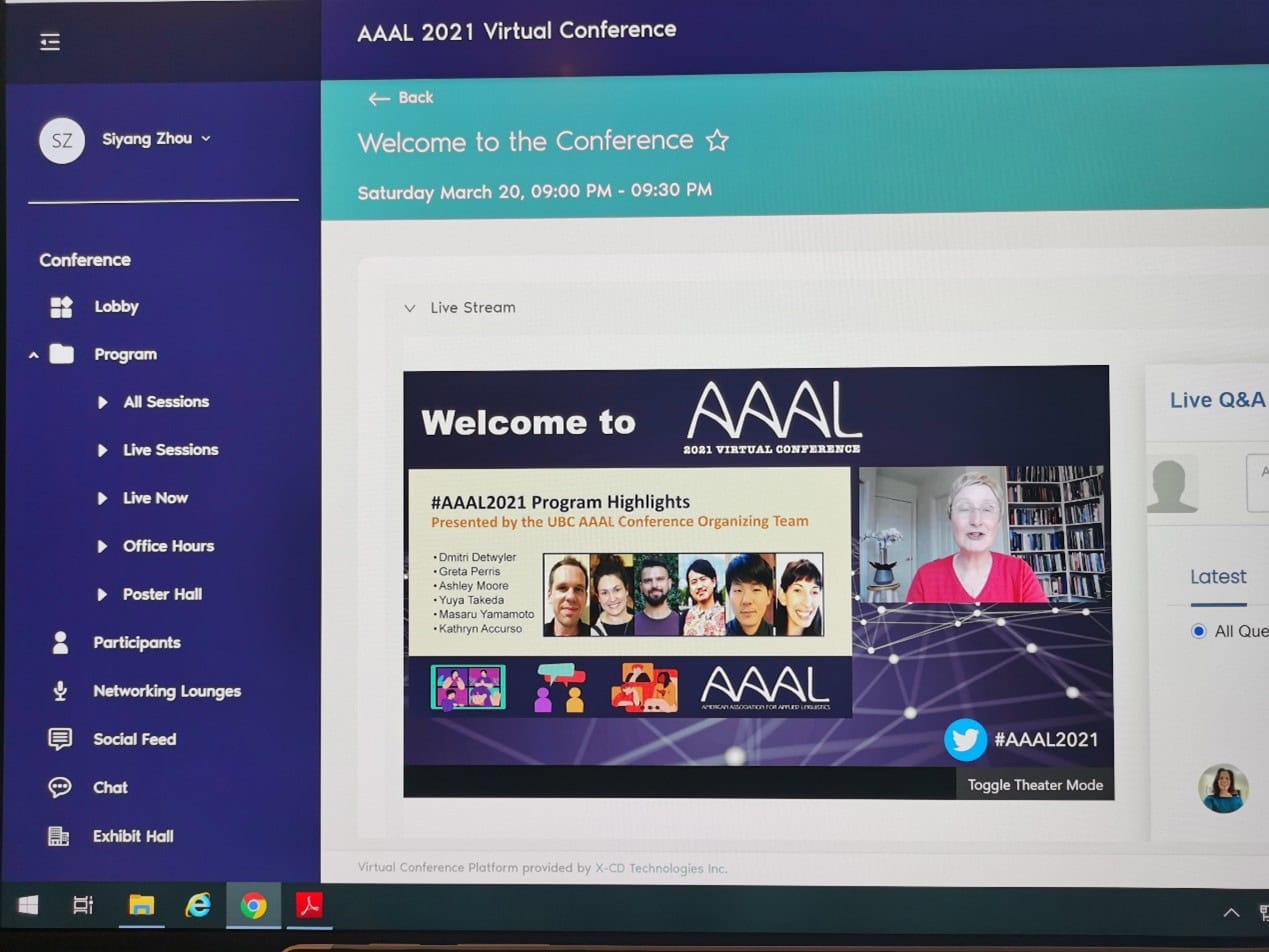Click the live stream video of speaker
This screenshot has height=952, width=1269.
tap(982, 534)
